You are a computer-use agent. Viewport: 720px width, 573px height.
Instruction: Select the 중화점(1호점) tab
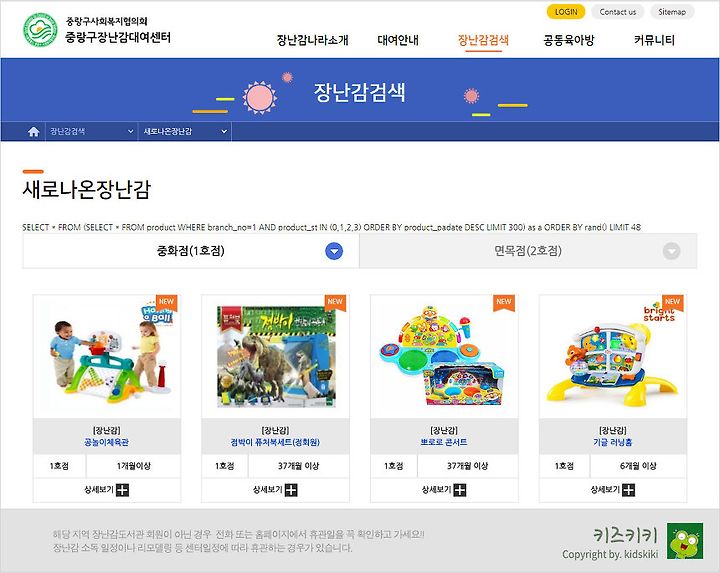tap(191, 251)
